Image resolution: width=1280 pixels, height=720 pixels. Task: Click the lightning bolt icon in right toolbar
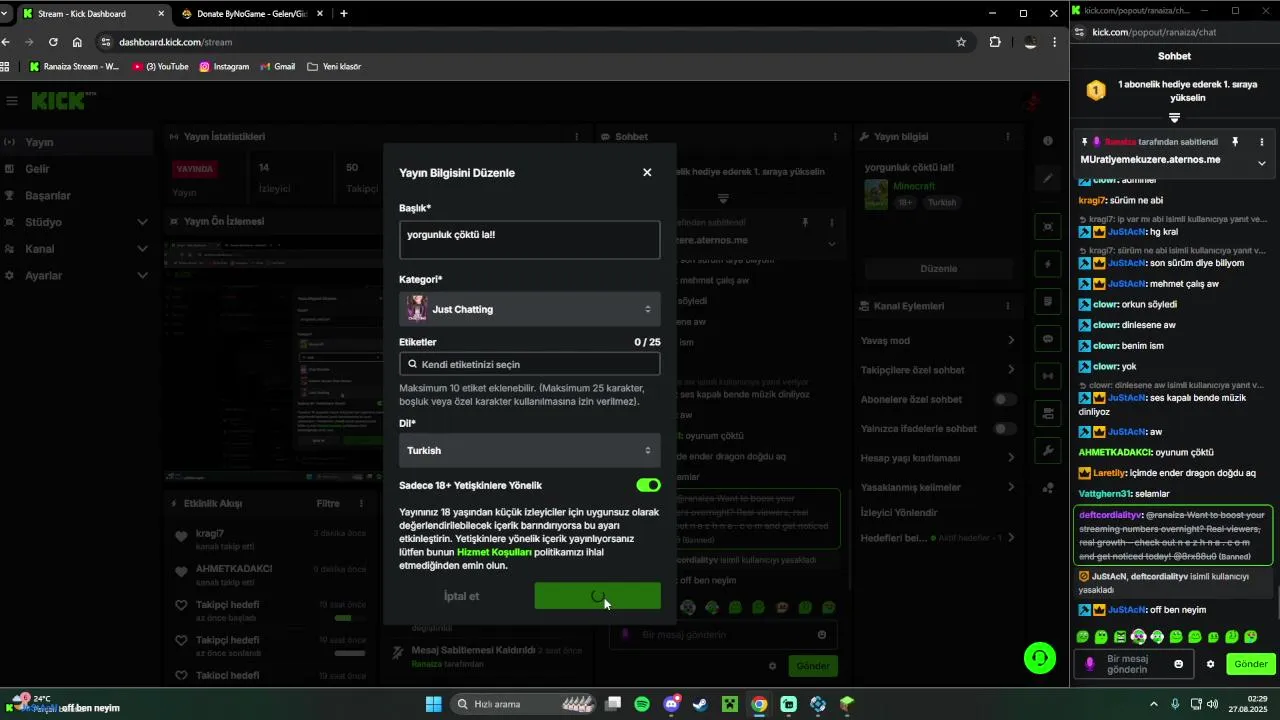pos(1048,264)
